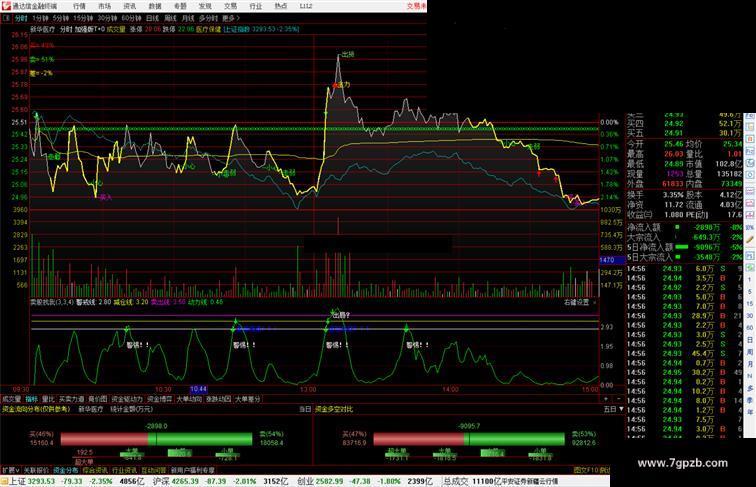The height and width of the screenshot is (487, 756).
Task: Select the 周 (weekly) period in the sidebar
Action: pyautogui.click(x=750, y=352)
